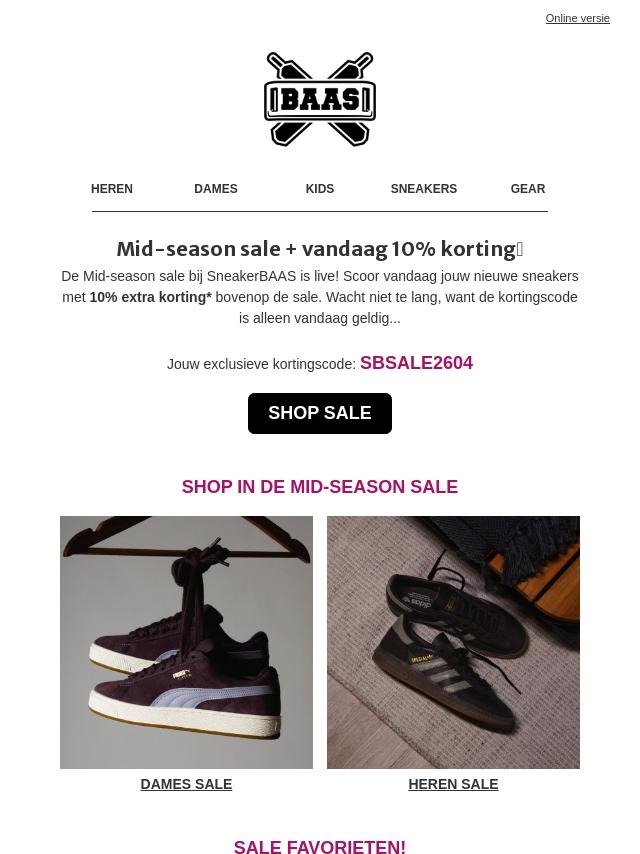Image resolution: width=640 pixels, height=854 pixels.
Task: Follow the DAMES SALE link
Action: pyautogui.click(x=186, y=784)
